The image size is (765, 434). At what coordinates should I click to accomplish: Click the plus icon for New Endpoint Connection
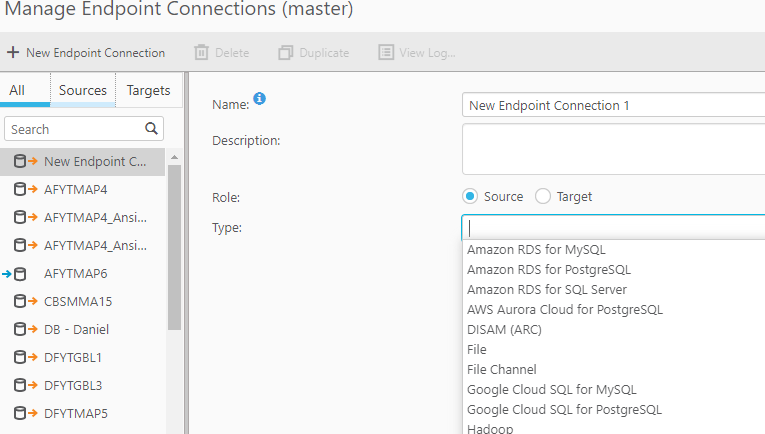click(x=13, y=53)
